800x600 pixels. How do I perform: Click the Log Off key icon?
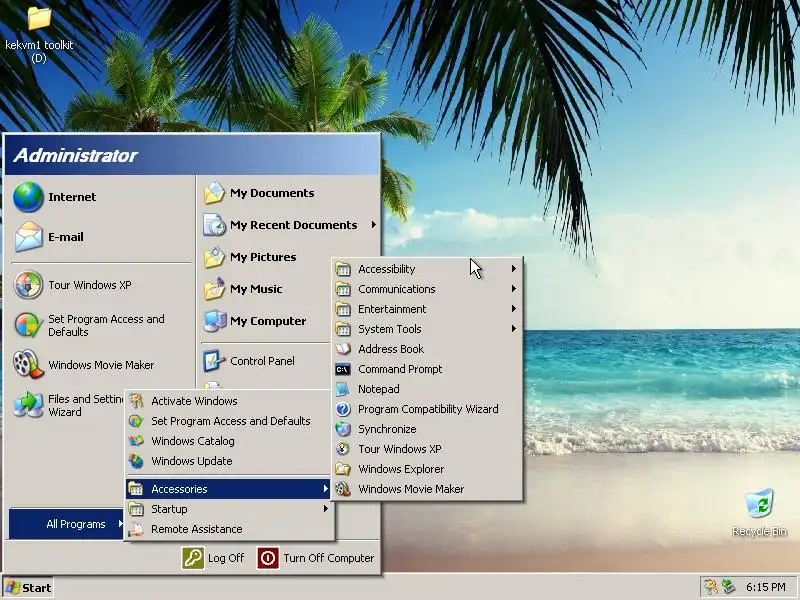[193, 558]
